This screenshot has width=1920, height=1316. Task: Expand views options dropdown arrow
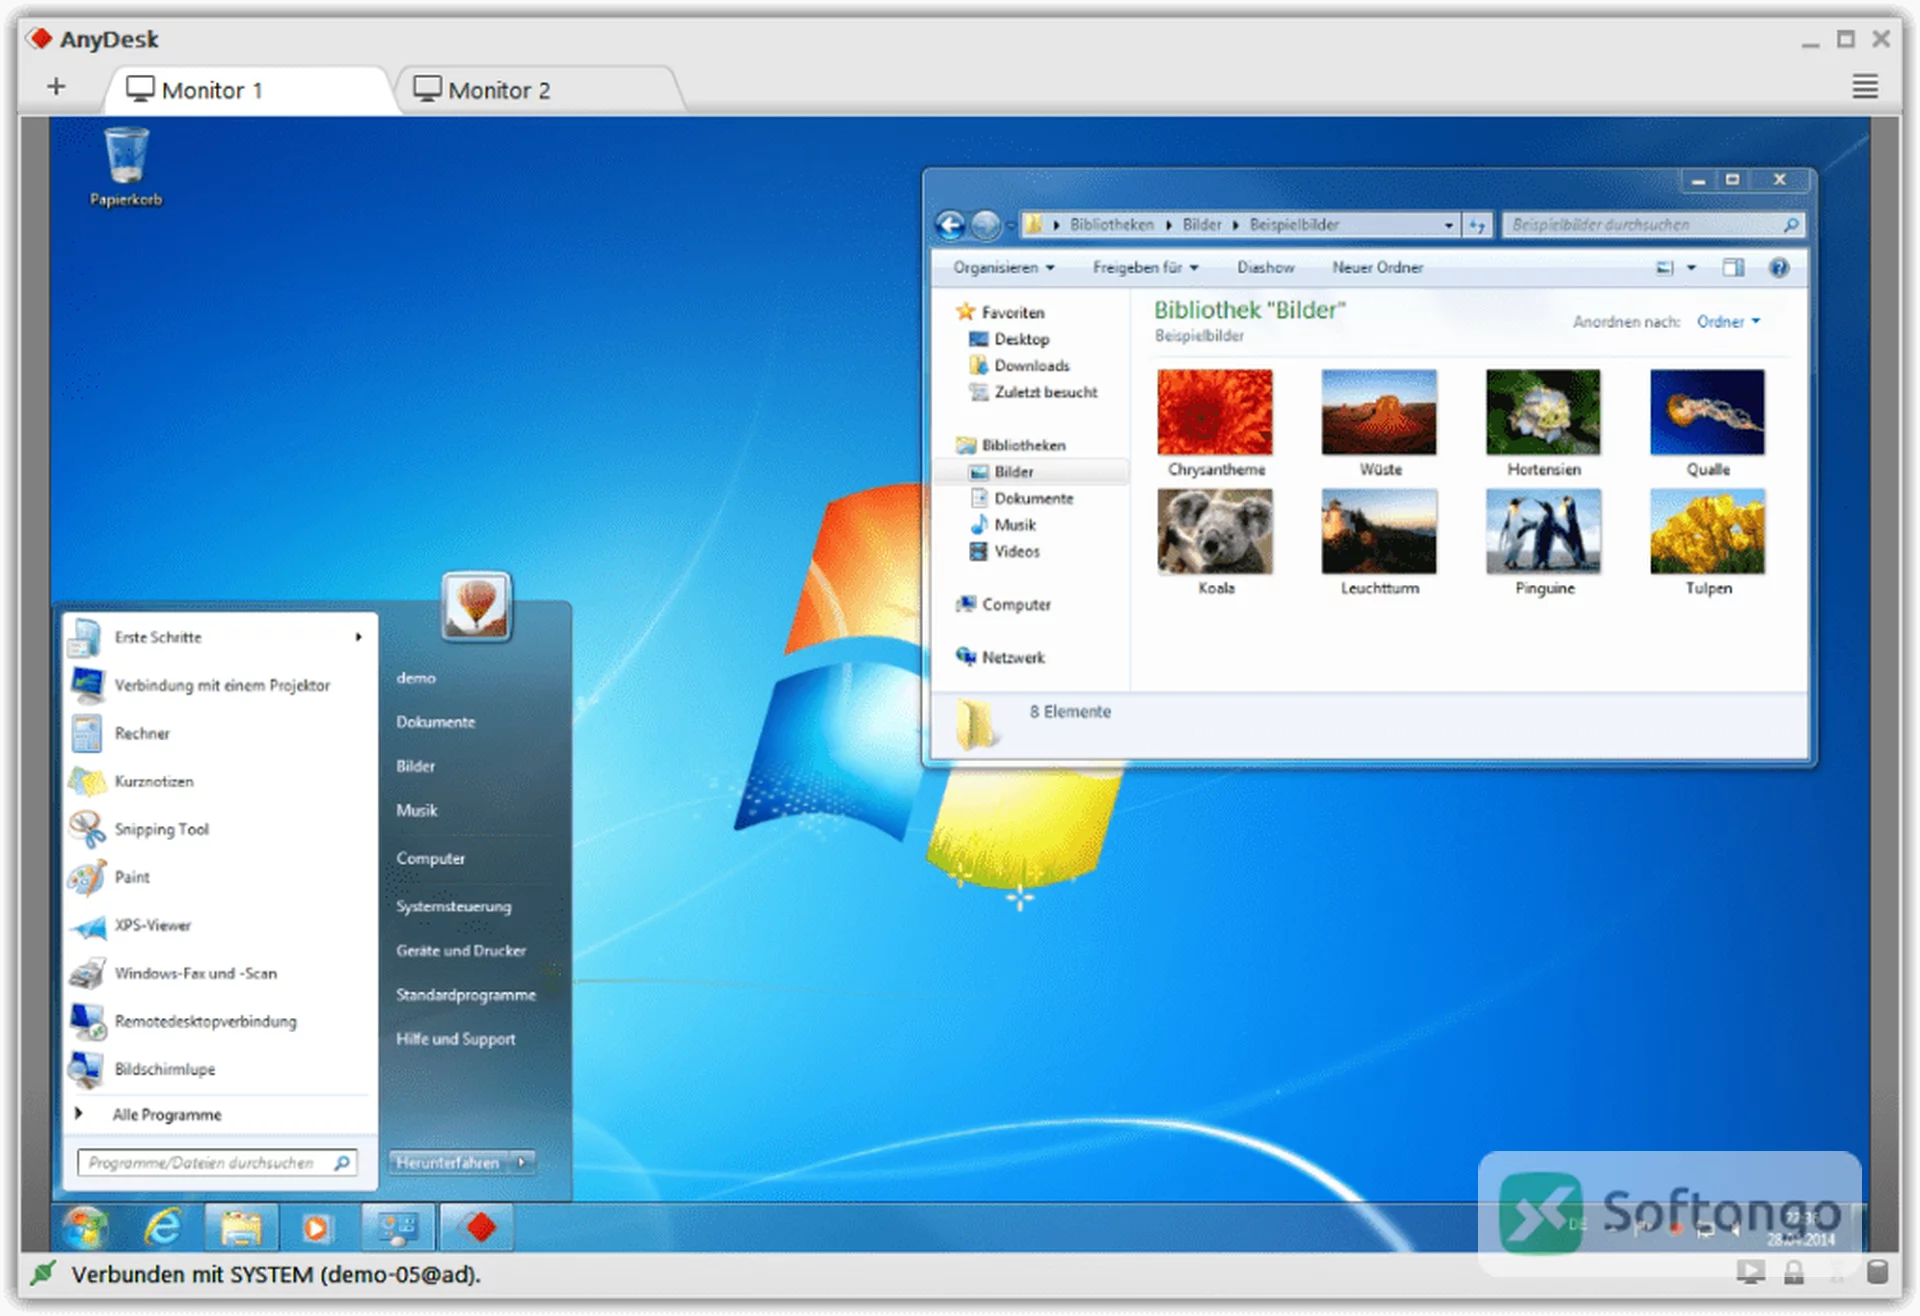pyautogui.click(x=1692, y=267)
